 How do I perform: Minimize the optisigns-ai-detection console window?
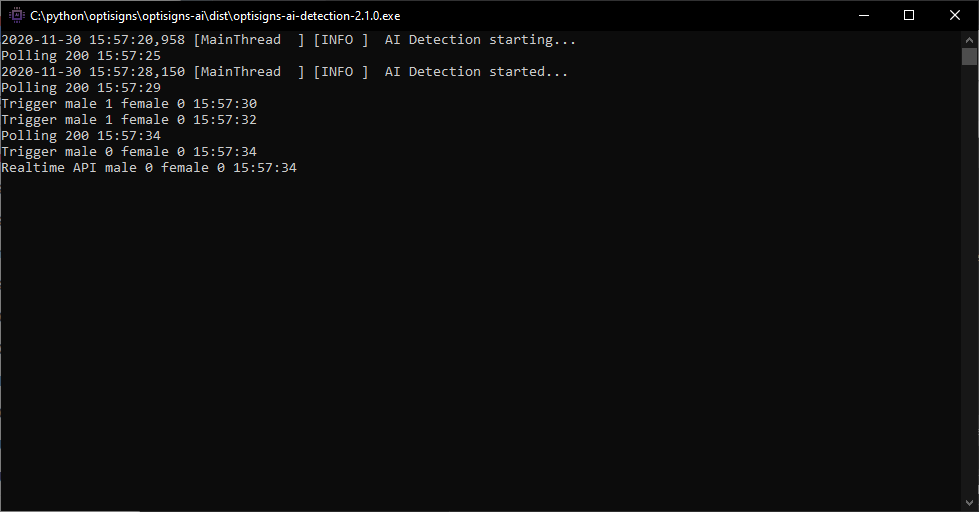pyautogui.click(x=863, y=15)
